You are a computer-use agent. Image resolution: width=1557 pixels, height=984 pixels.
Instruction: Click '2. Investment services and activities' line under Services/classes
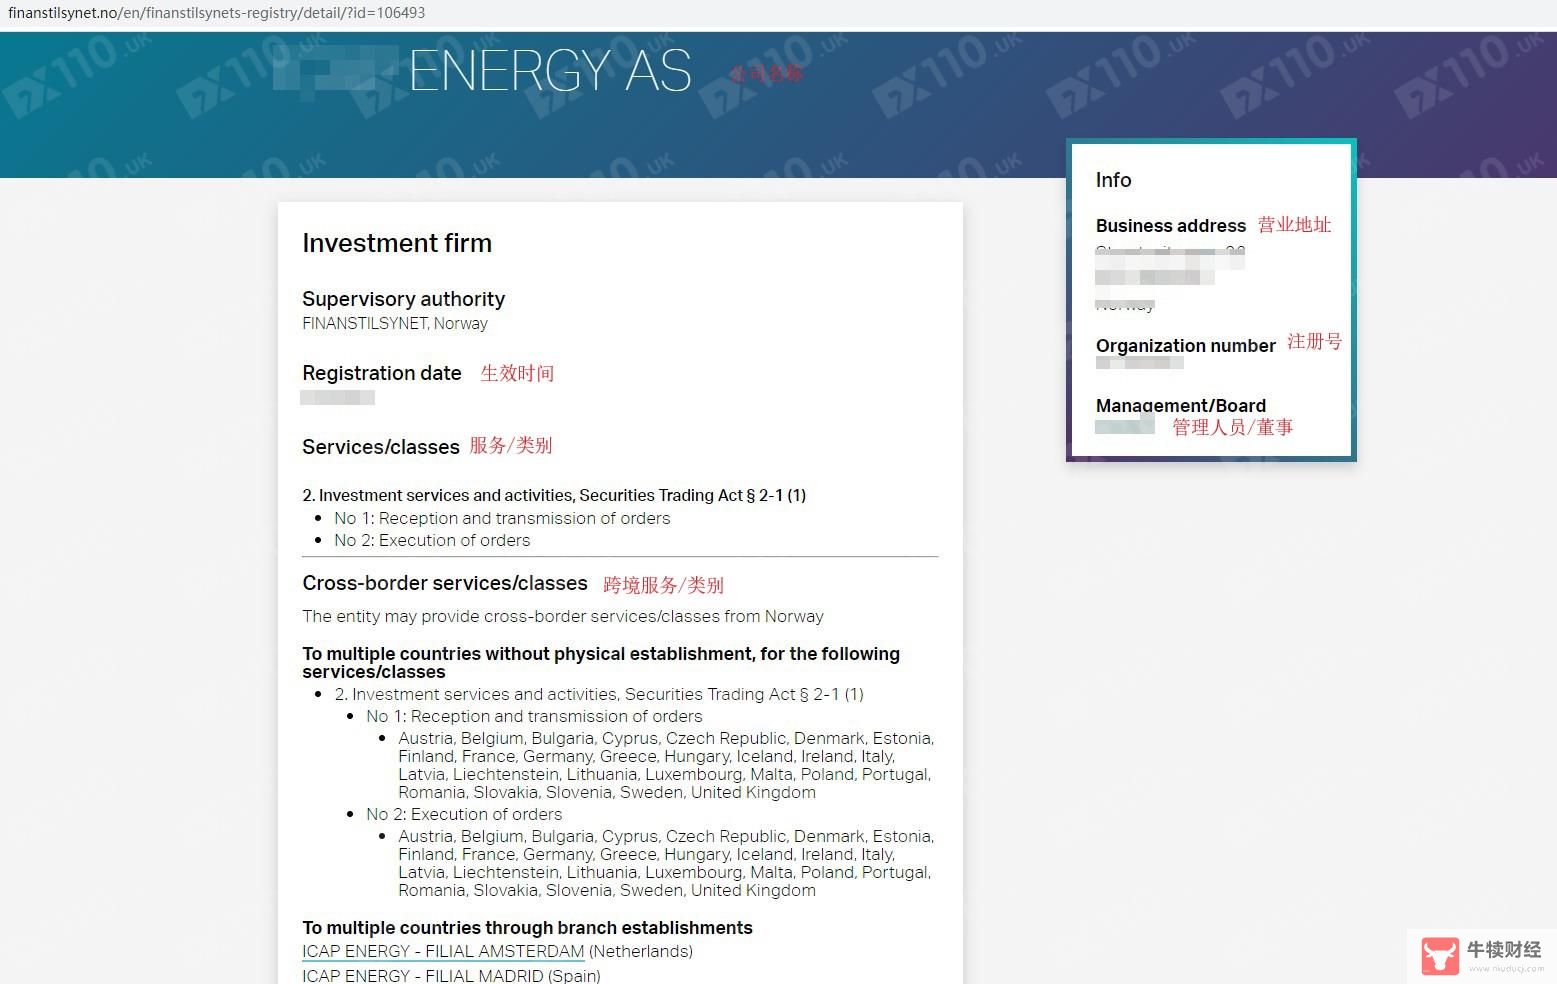[x=554, y=495]
